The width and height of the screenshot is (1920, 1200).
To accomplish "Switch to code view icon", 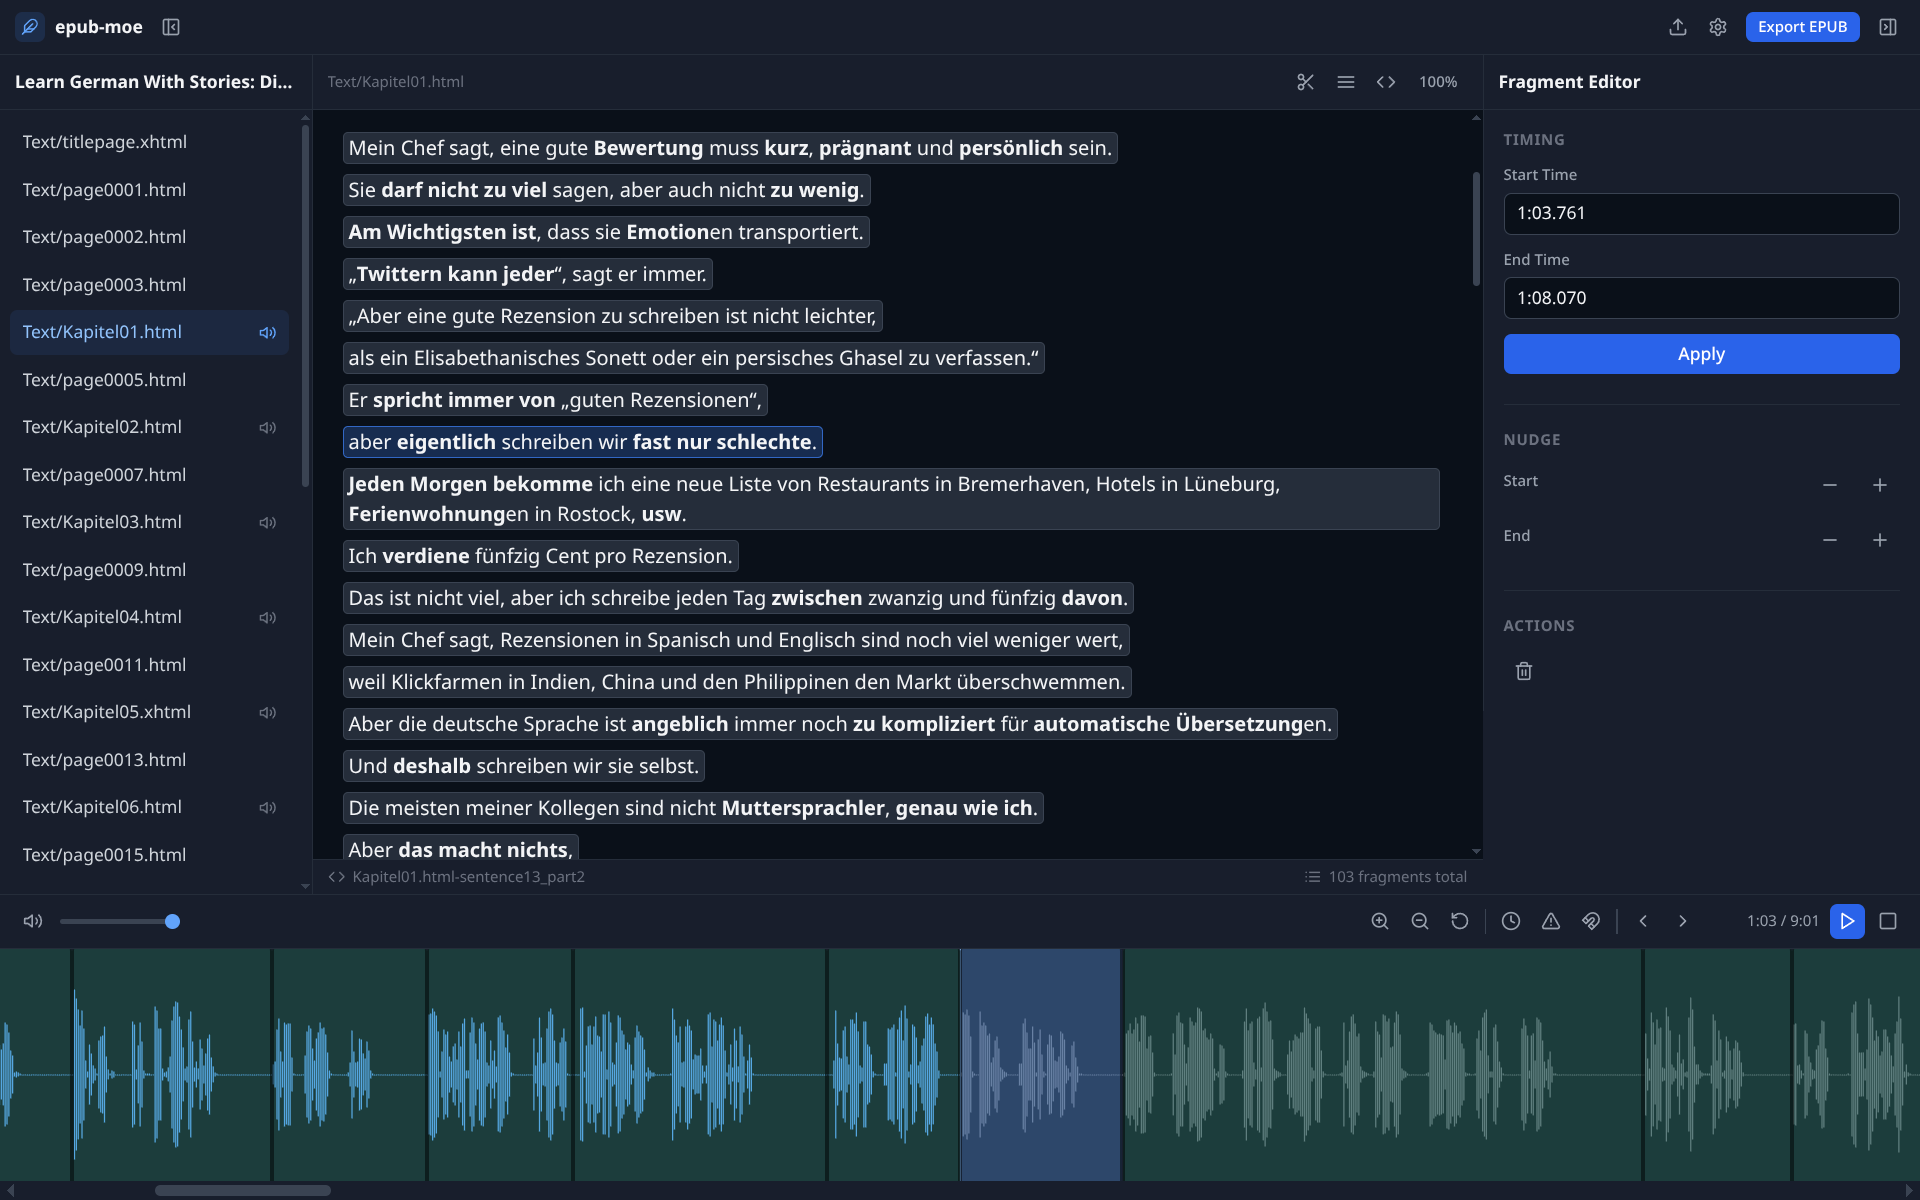I will coord(1386,82).
